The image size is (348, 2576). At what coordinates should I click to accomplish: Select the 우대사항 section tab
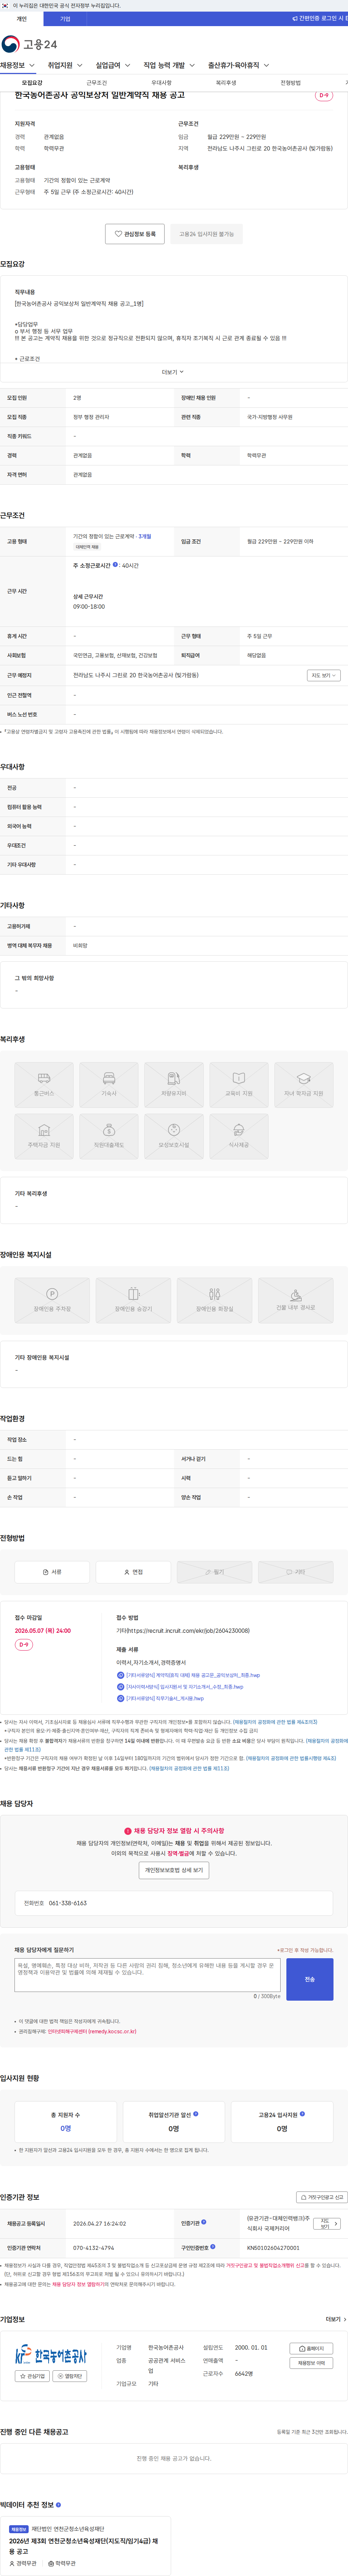click(161, 83)
